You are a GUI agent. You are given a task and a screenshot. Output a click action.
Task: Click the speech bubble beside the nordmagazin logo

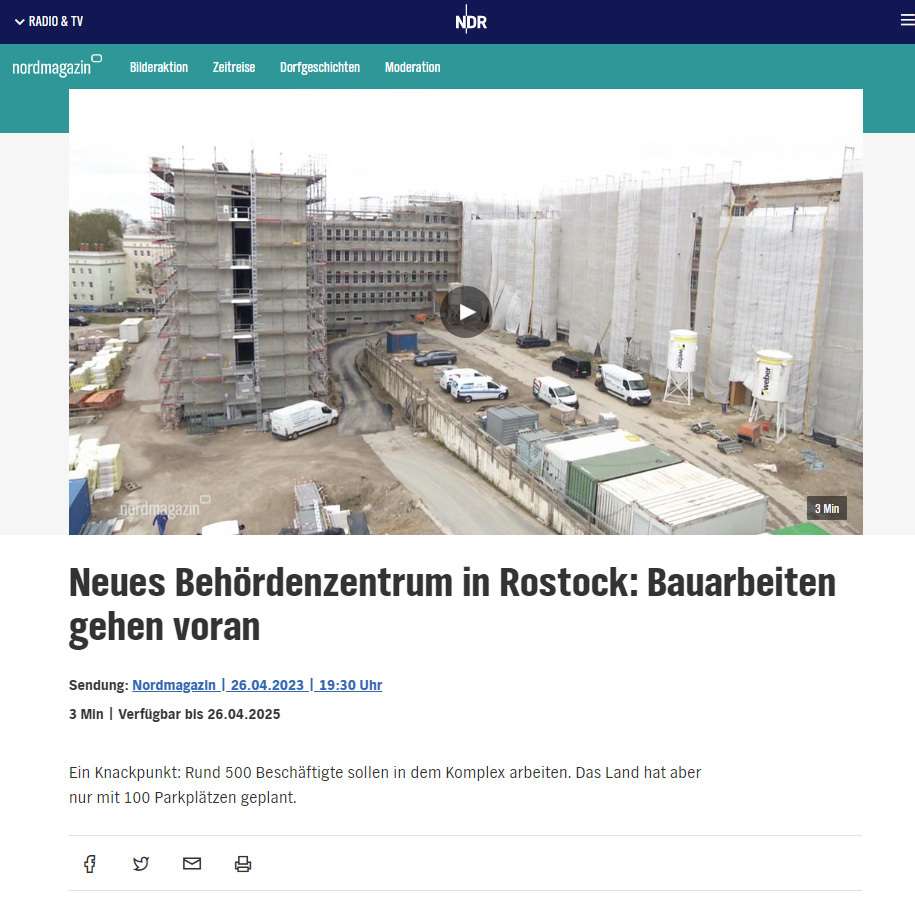[x=96, y=57]
